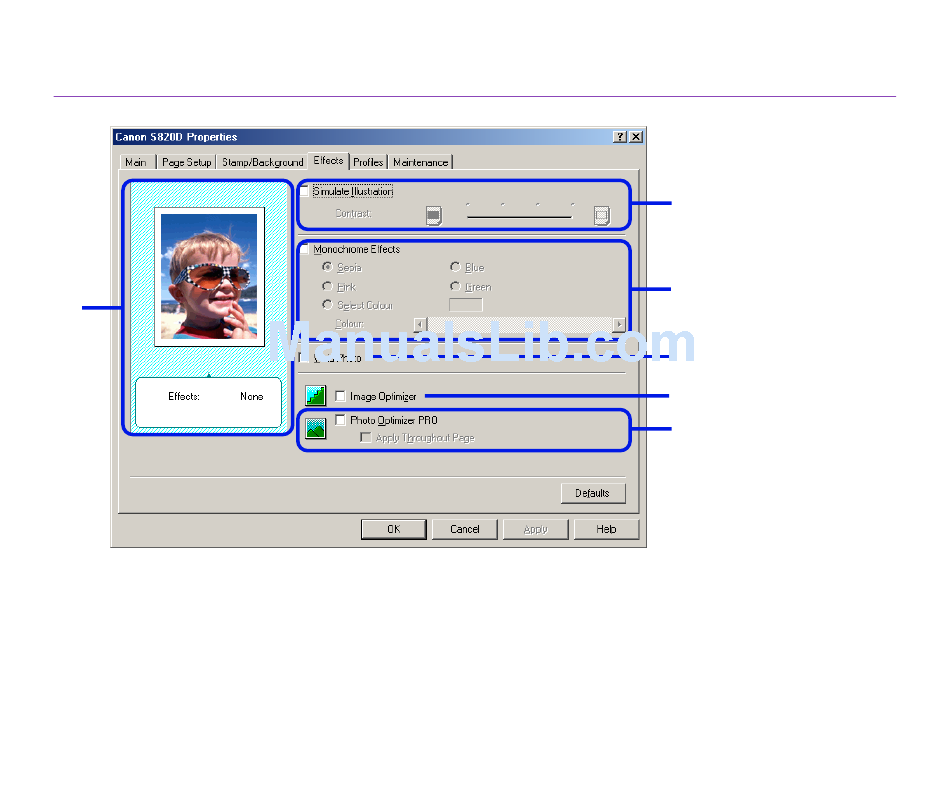This screenshot has width=950, height=792.
Task: Toggle Apply Throughout Page checkbox
Action: coord(365,437)
